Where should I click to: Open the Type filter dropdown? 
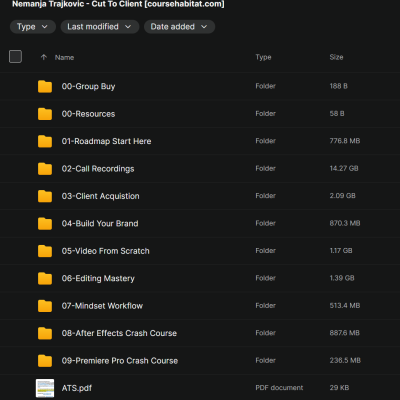point(33,27)
